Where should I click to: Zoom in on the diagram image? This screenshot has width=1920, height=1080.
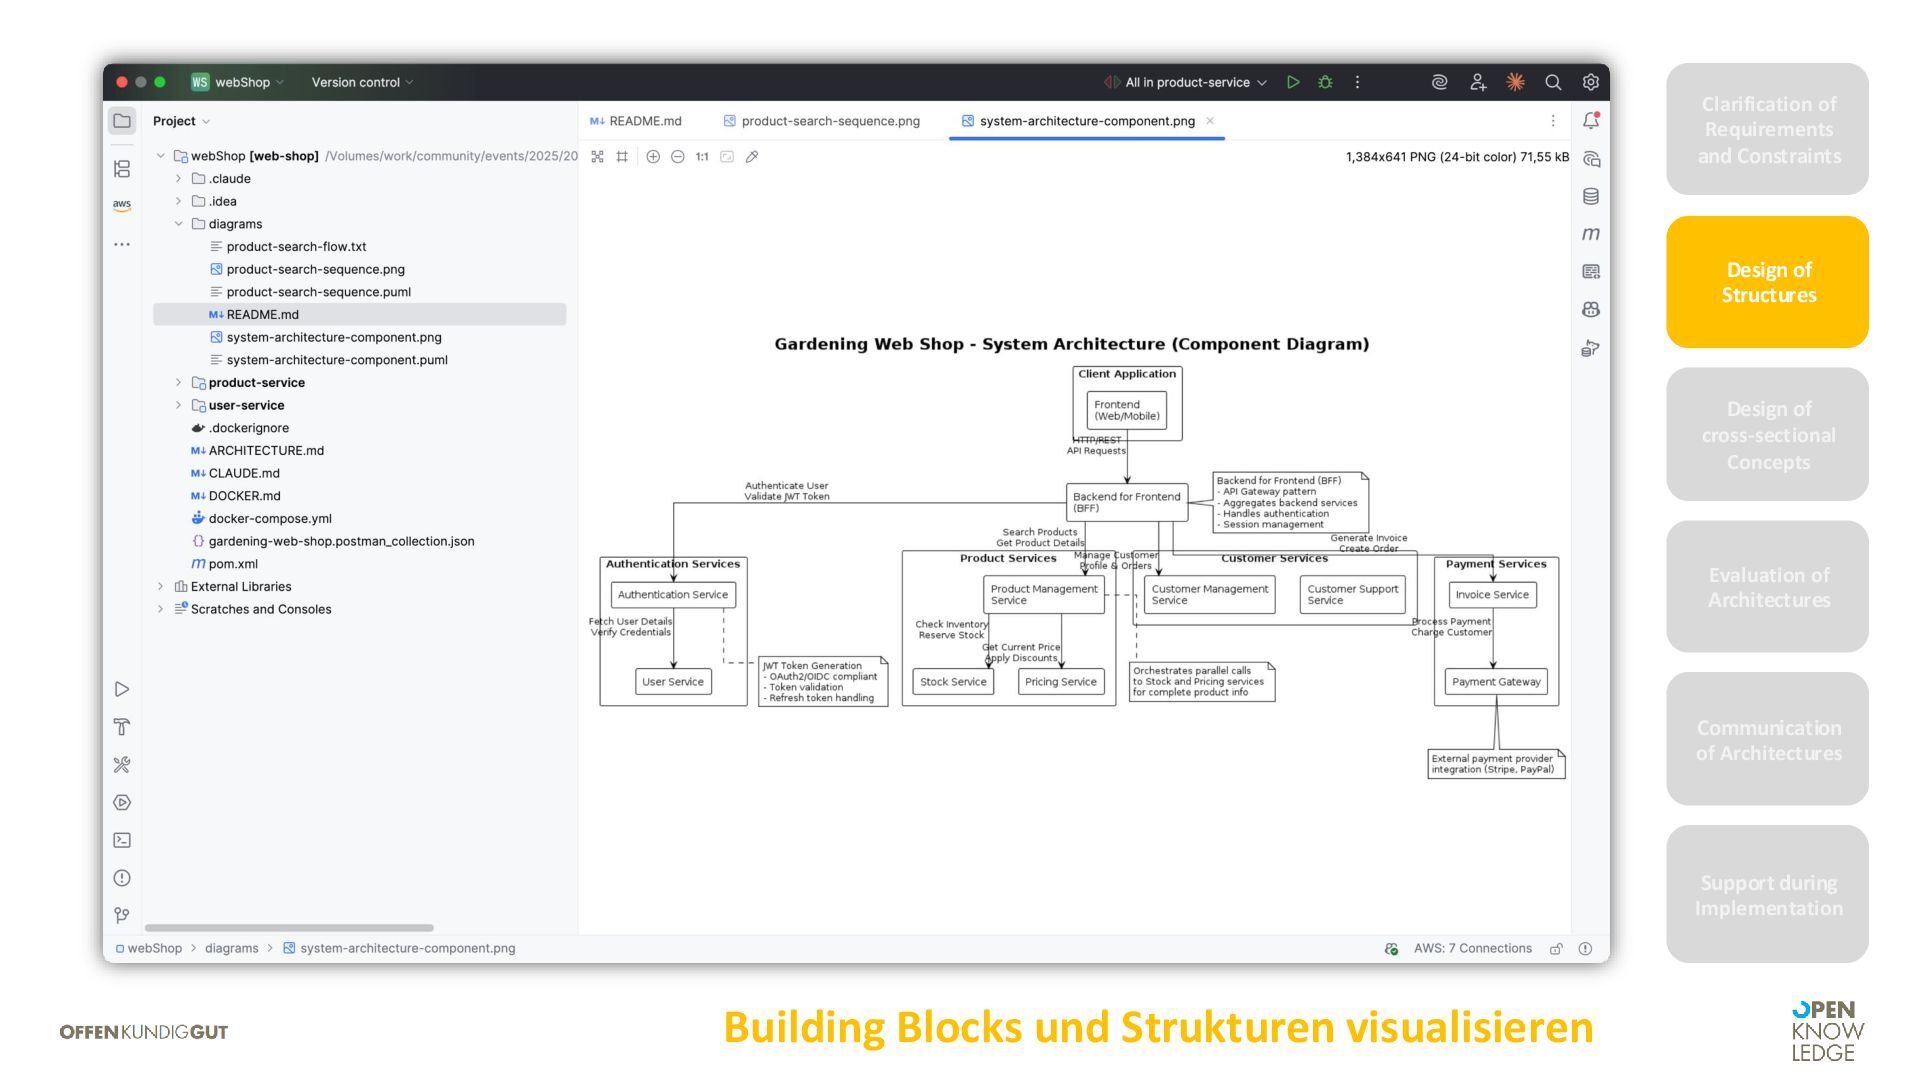[x=653, y=157]
